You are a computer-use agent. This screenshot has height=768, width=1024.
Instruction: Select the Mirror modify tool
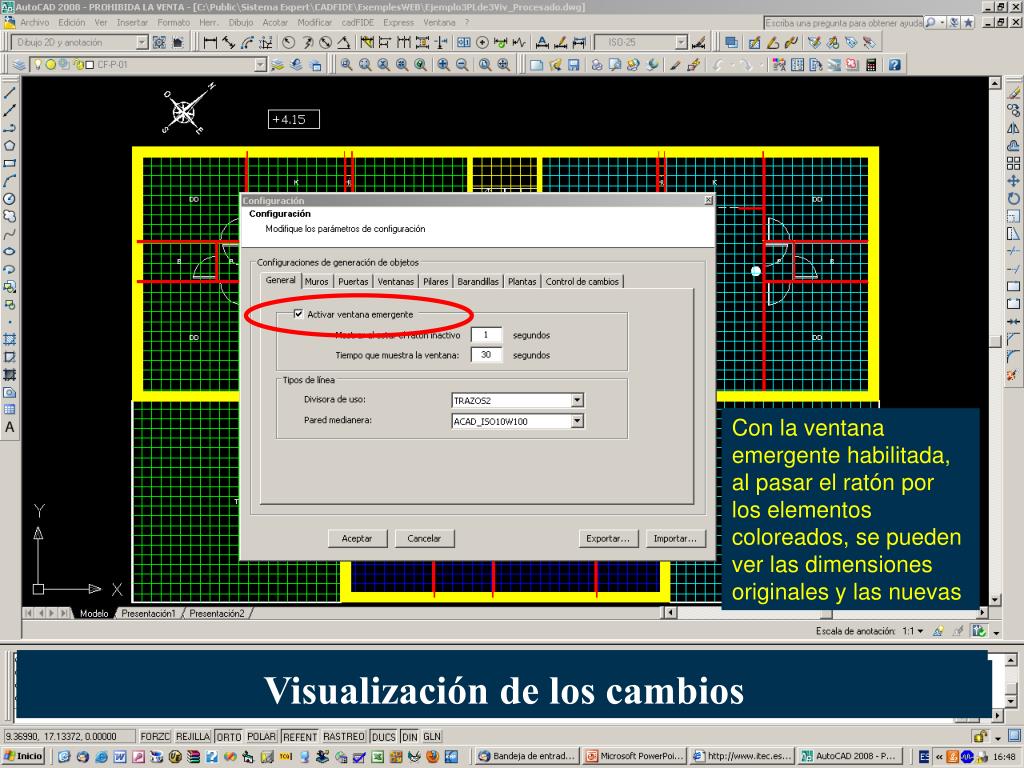click(1013, 128)
